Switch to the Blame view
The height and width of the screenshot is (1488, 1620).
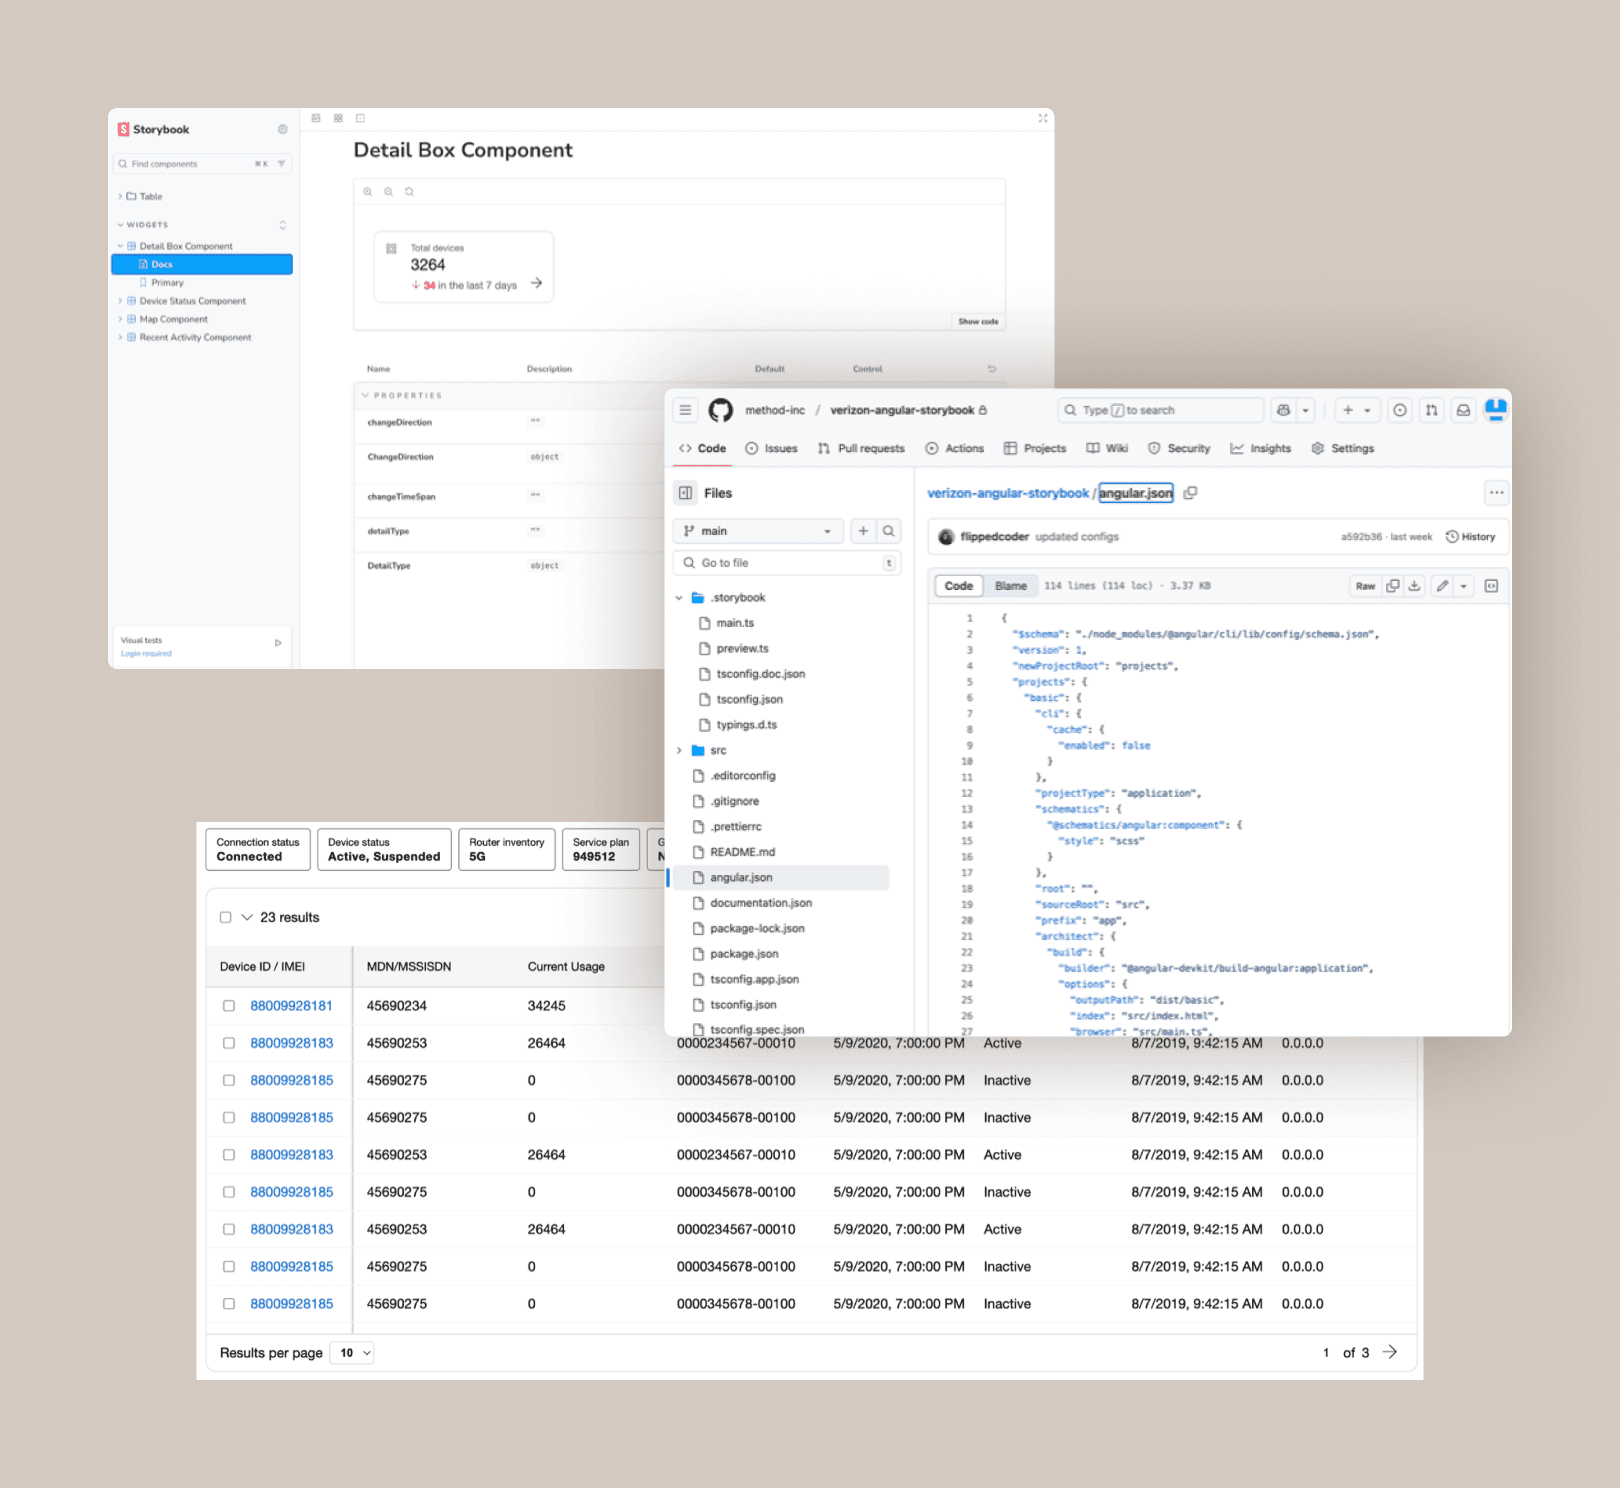tap(1011, 585)
